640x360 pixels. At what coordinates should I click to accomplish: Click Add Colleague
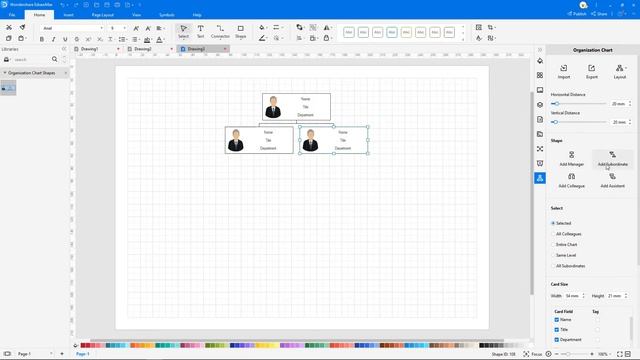(571, 180)
